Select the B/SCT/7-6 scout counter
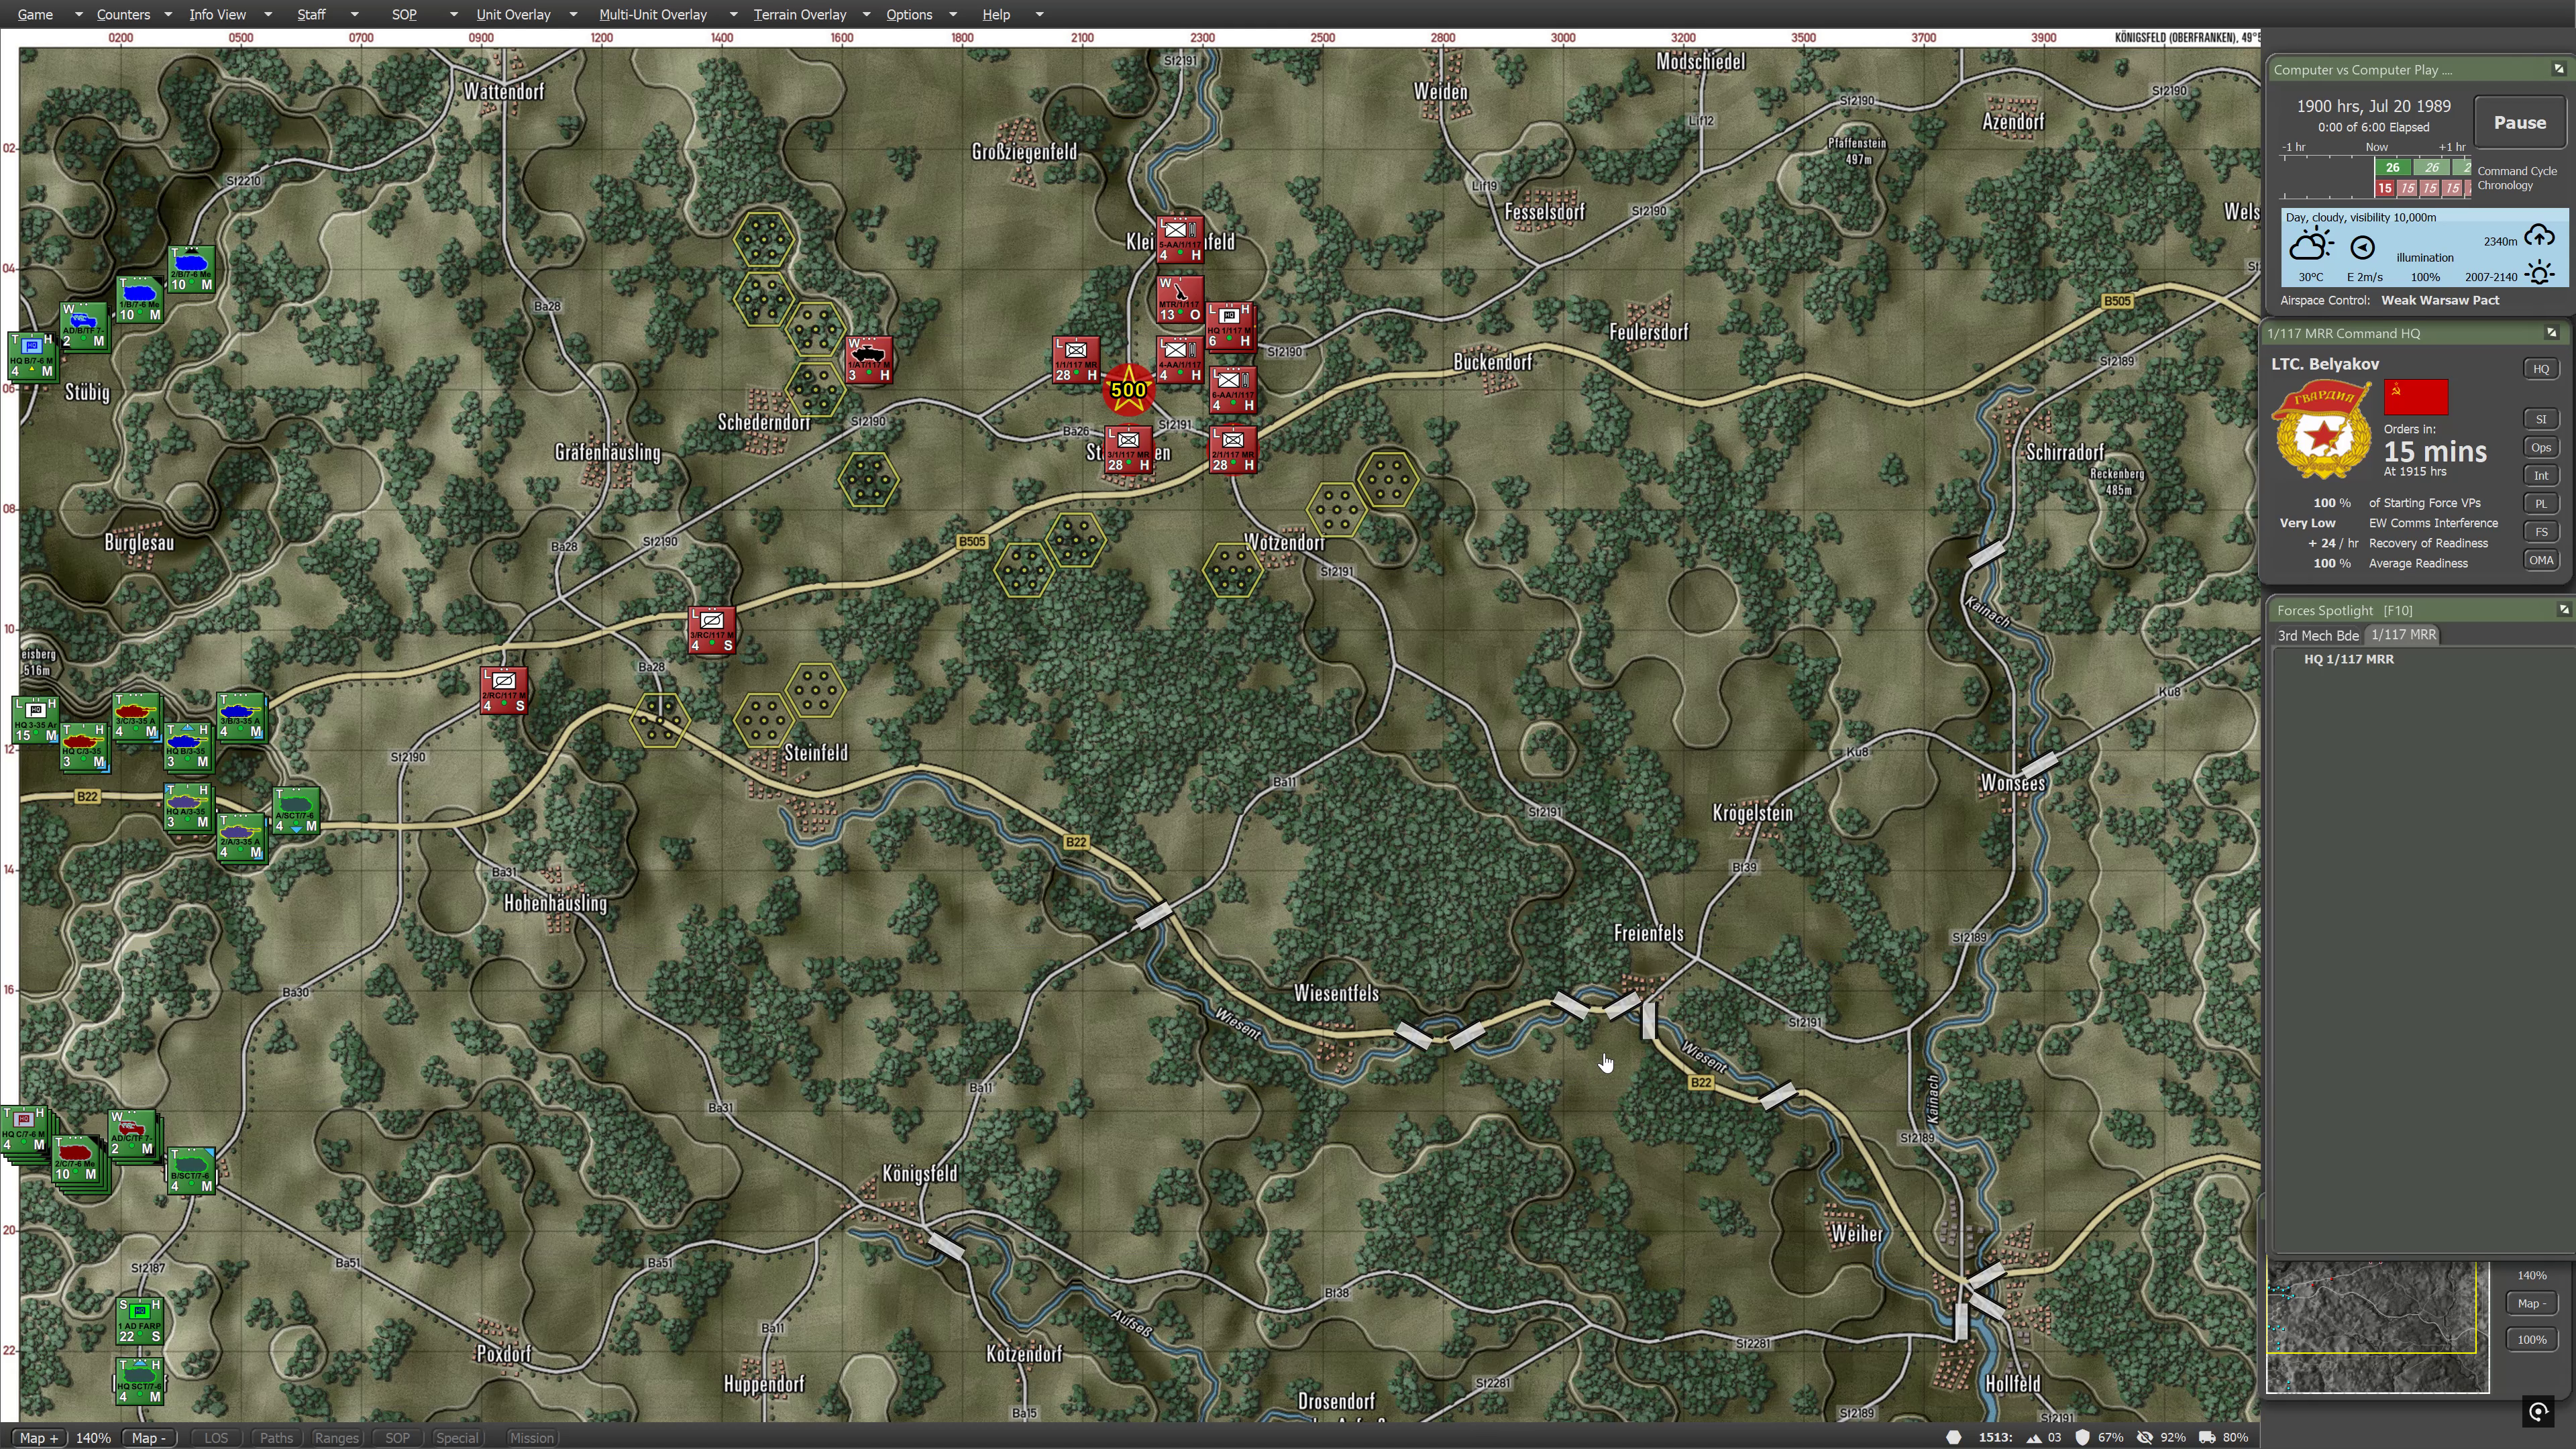2576x1449 pixels. click(192, 1171)
